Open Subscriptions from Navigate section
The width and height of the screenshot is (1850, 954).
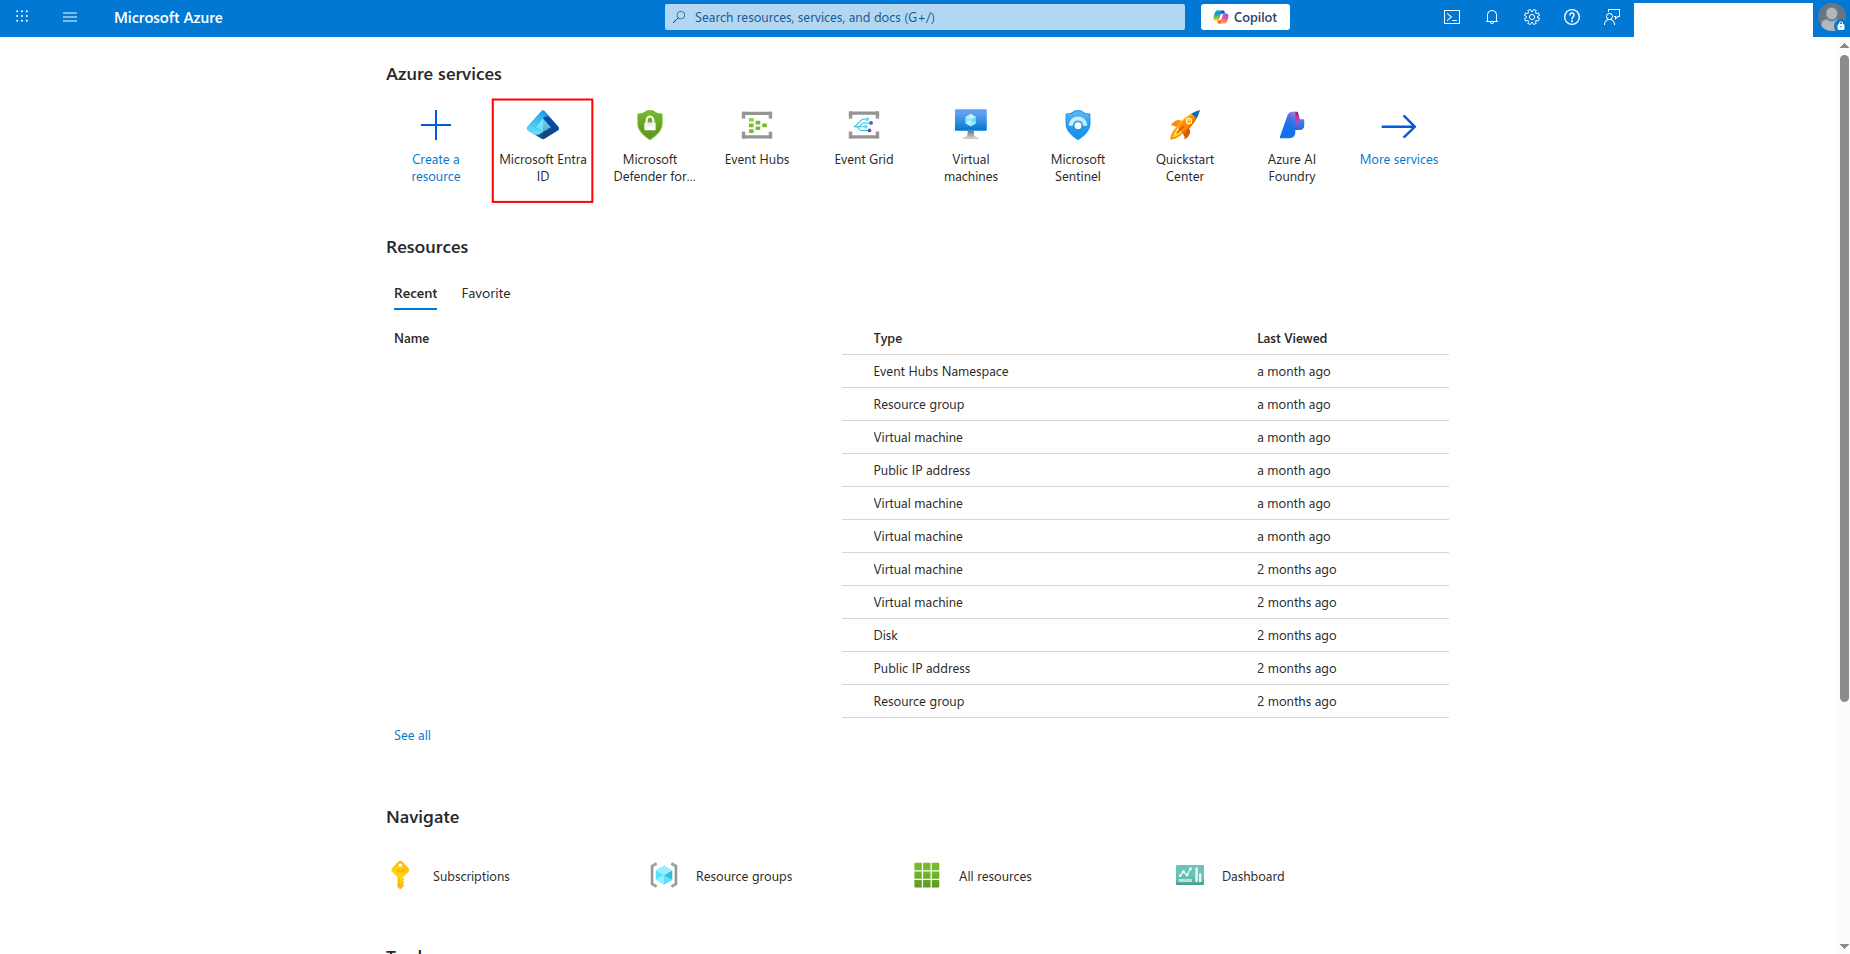click(x=470, y=876)
